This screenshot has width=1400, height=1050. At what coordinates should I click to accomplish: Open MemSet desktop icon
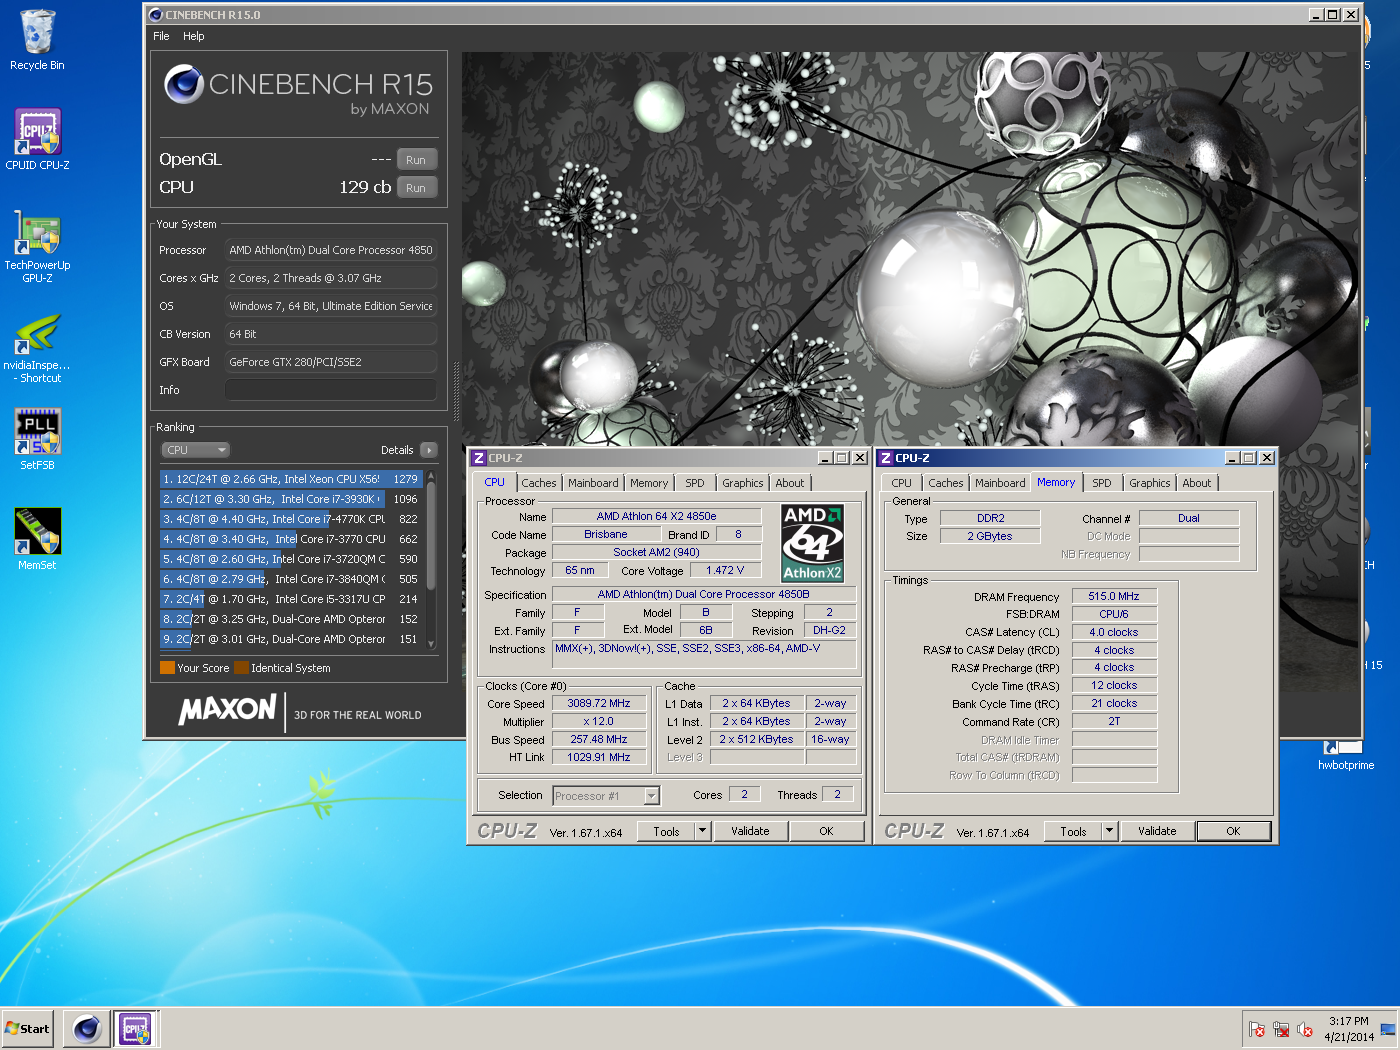tap(37, 539)
